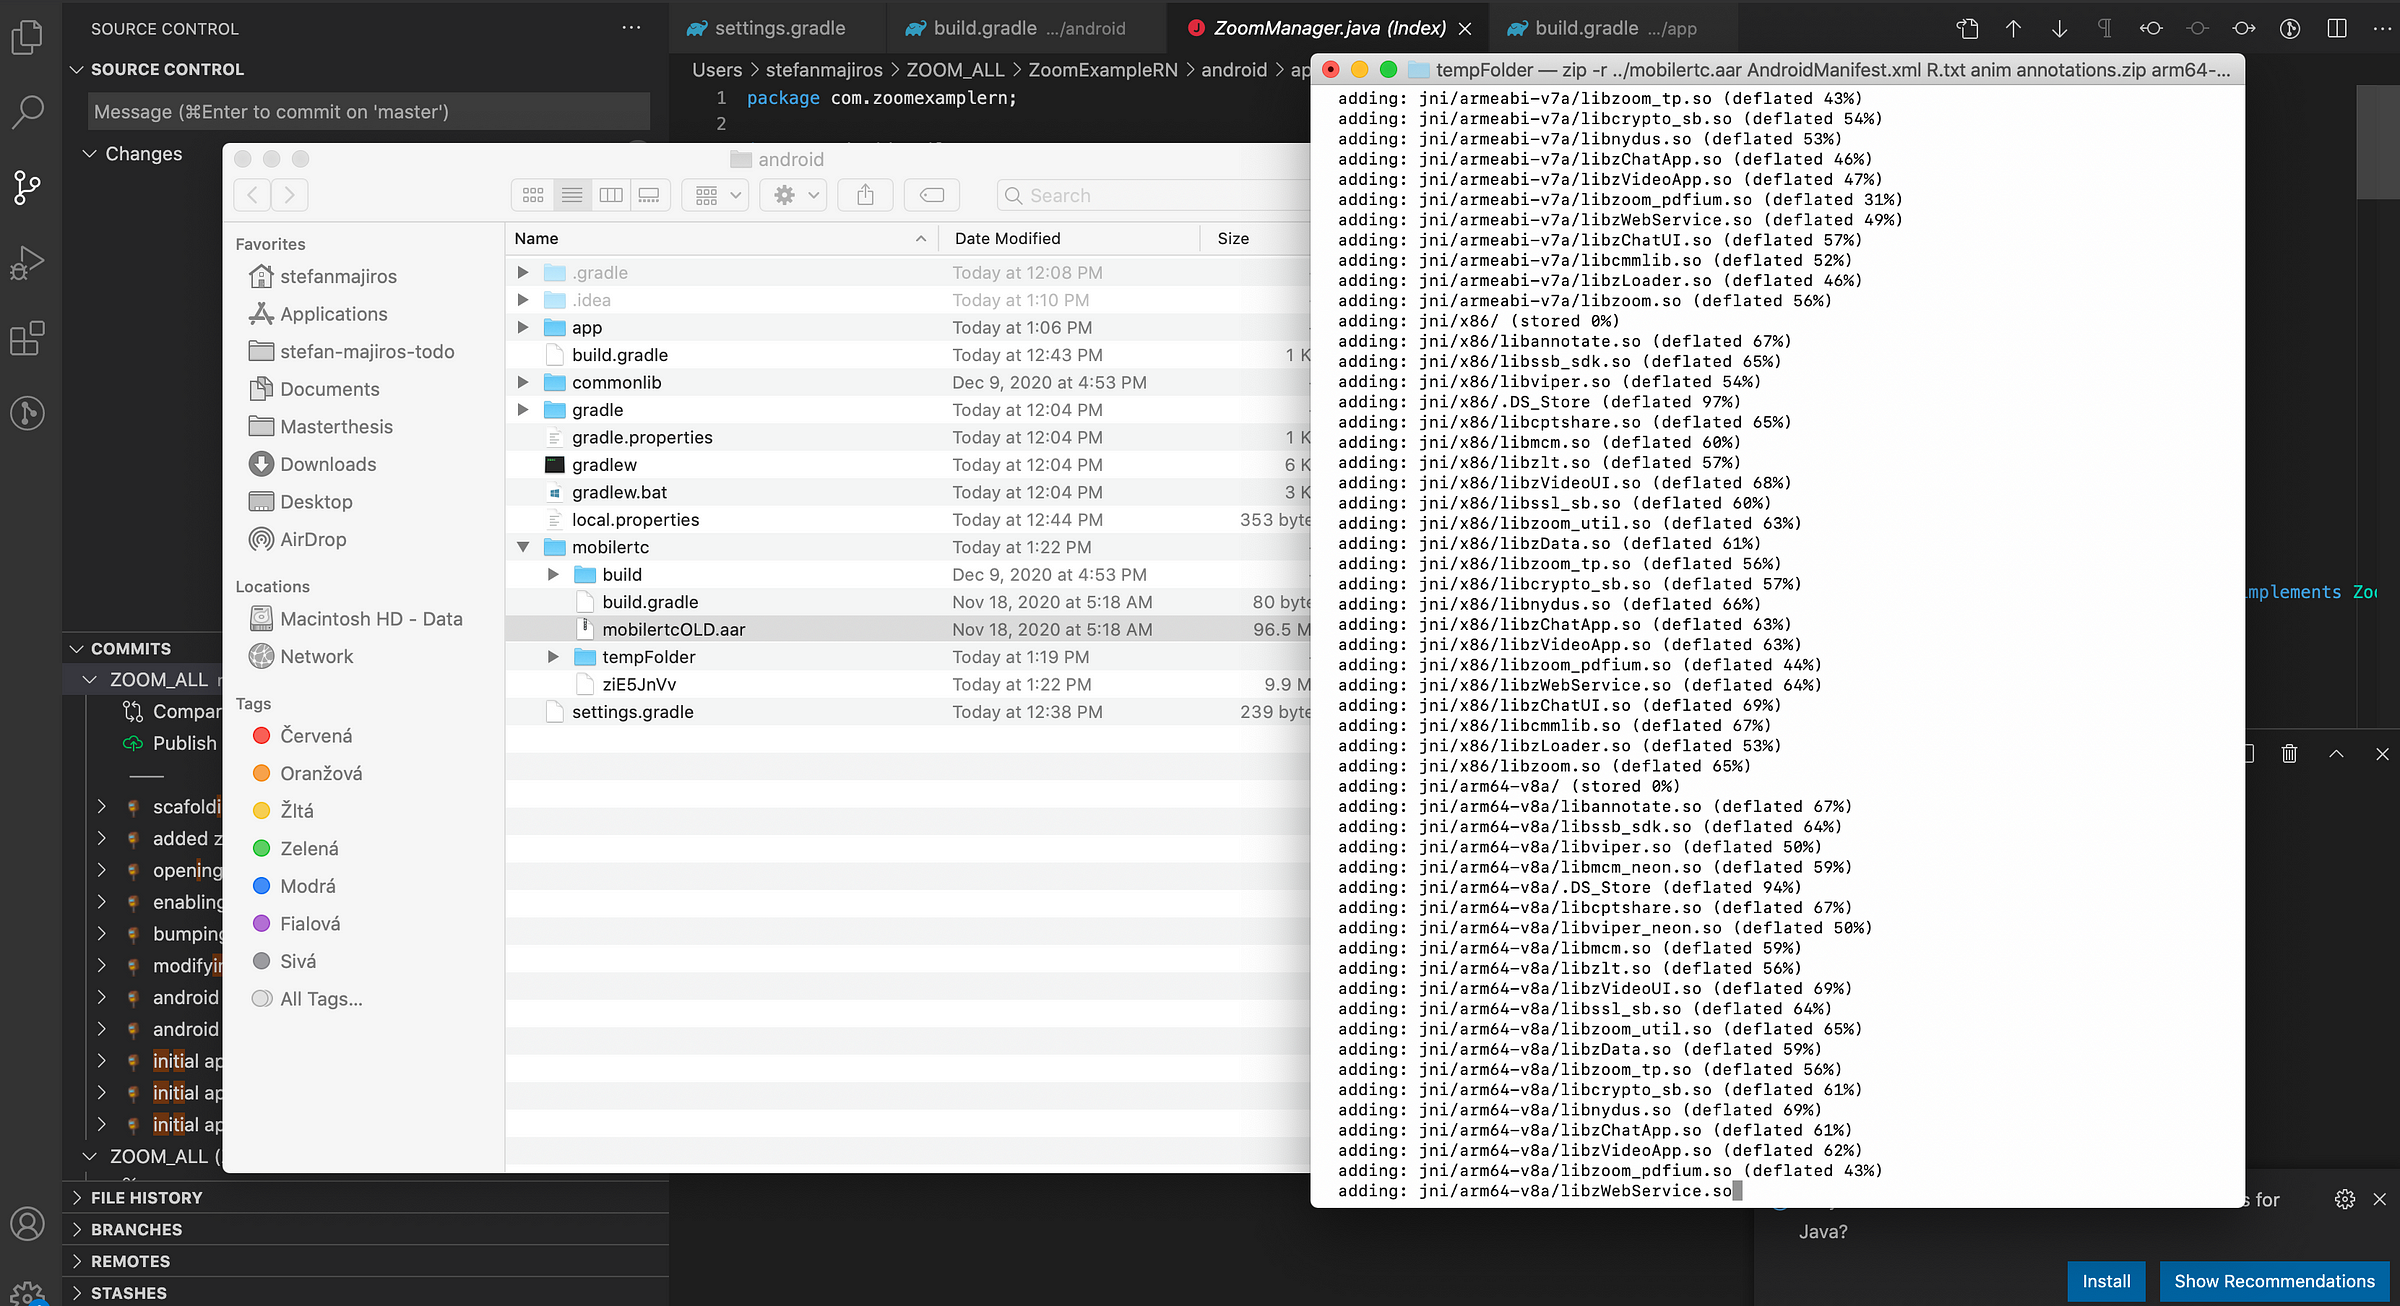Go to next change arrow in editor toolbar
Image resolution: width=2400 pixels, height=1306 pixels.
[x=2059, y=28]
